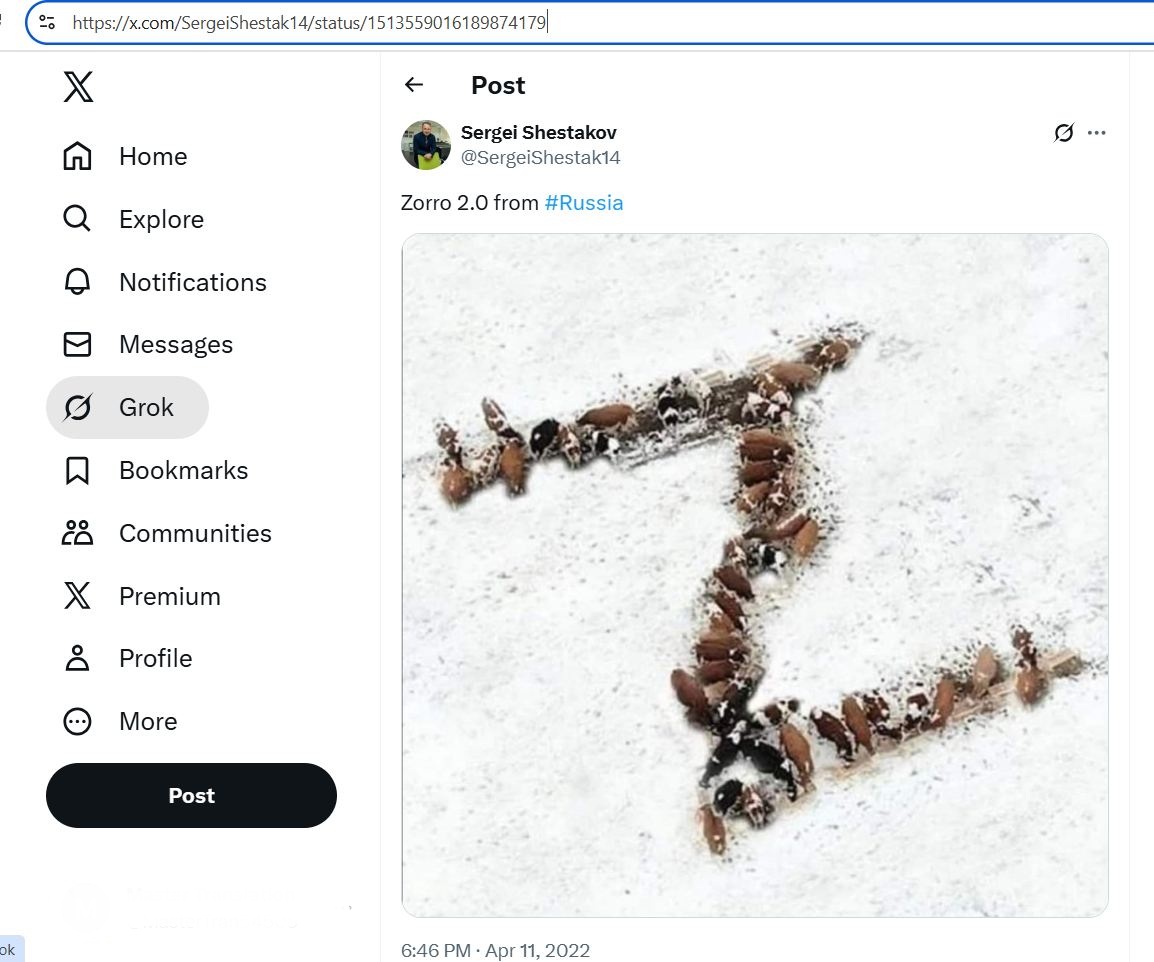Click the X logo icon
The image size is (1154, 962).
78,87
